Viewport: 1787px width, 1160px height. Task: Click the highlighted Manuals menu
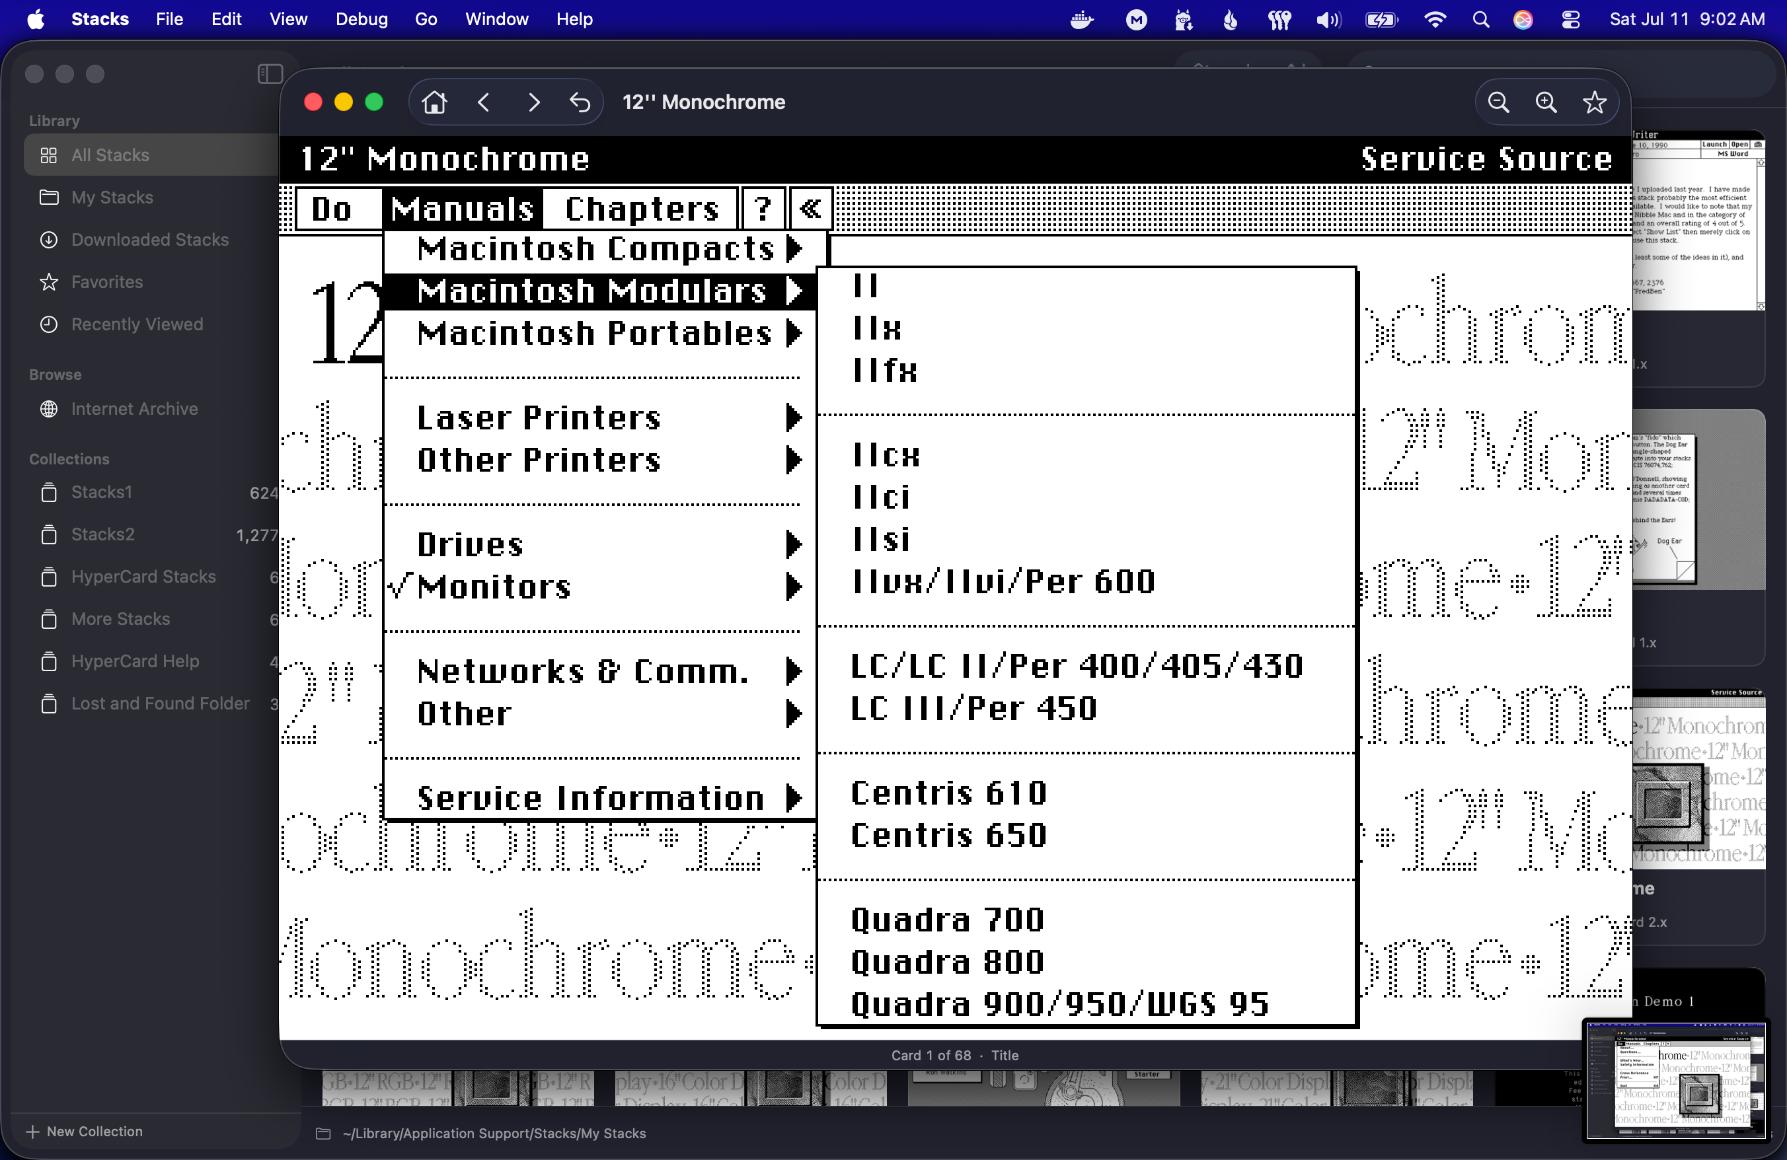point(463,209)
